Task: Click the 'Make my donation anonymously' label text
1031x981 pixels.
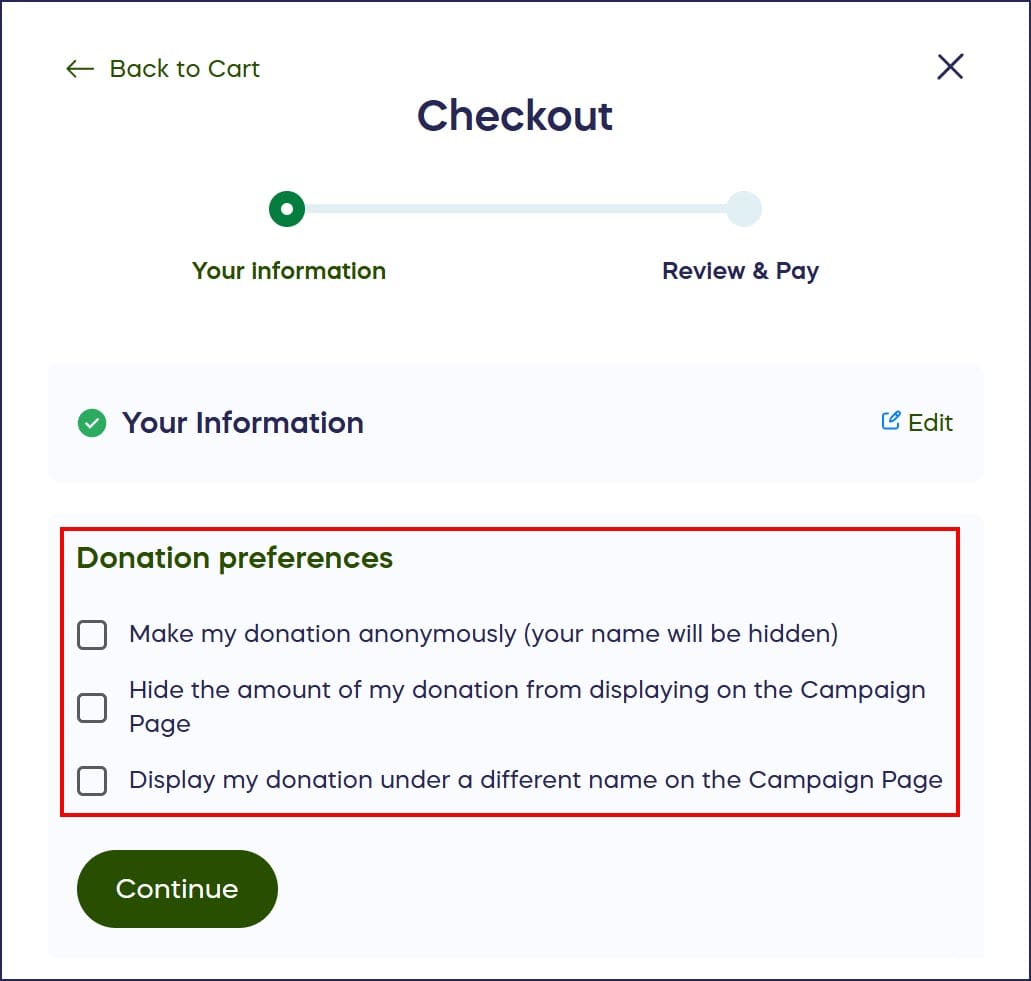Action: tap(483, 634)
